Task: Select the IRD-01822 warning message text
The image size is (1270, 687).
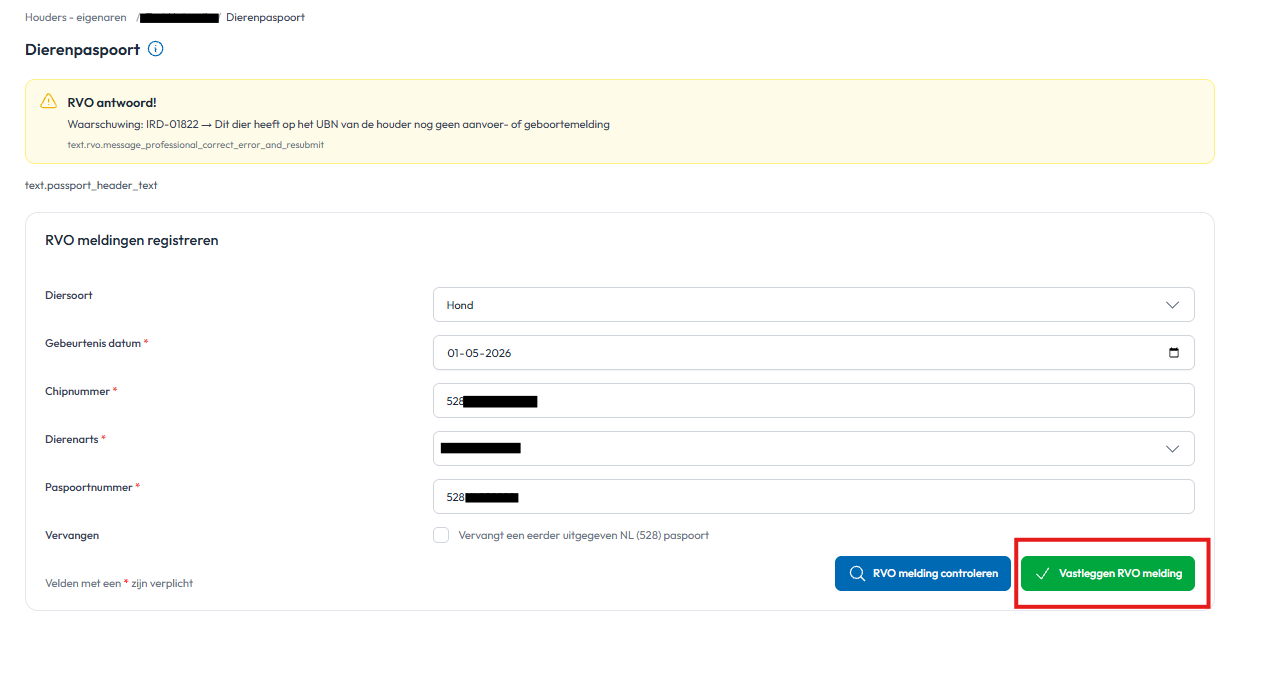Action: click(x=338, y=125)
